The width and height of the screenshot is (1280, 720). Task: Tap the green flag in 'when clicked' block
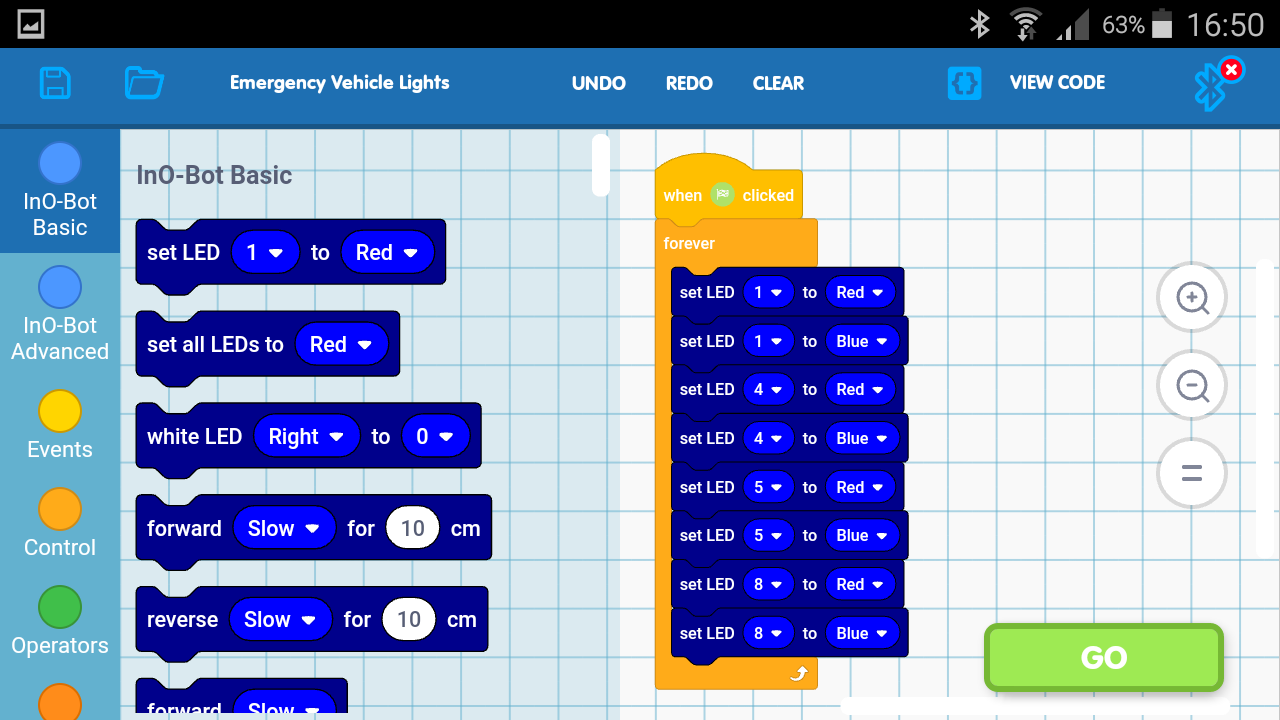coord(722,195)
